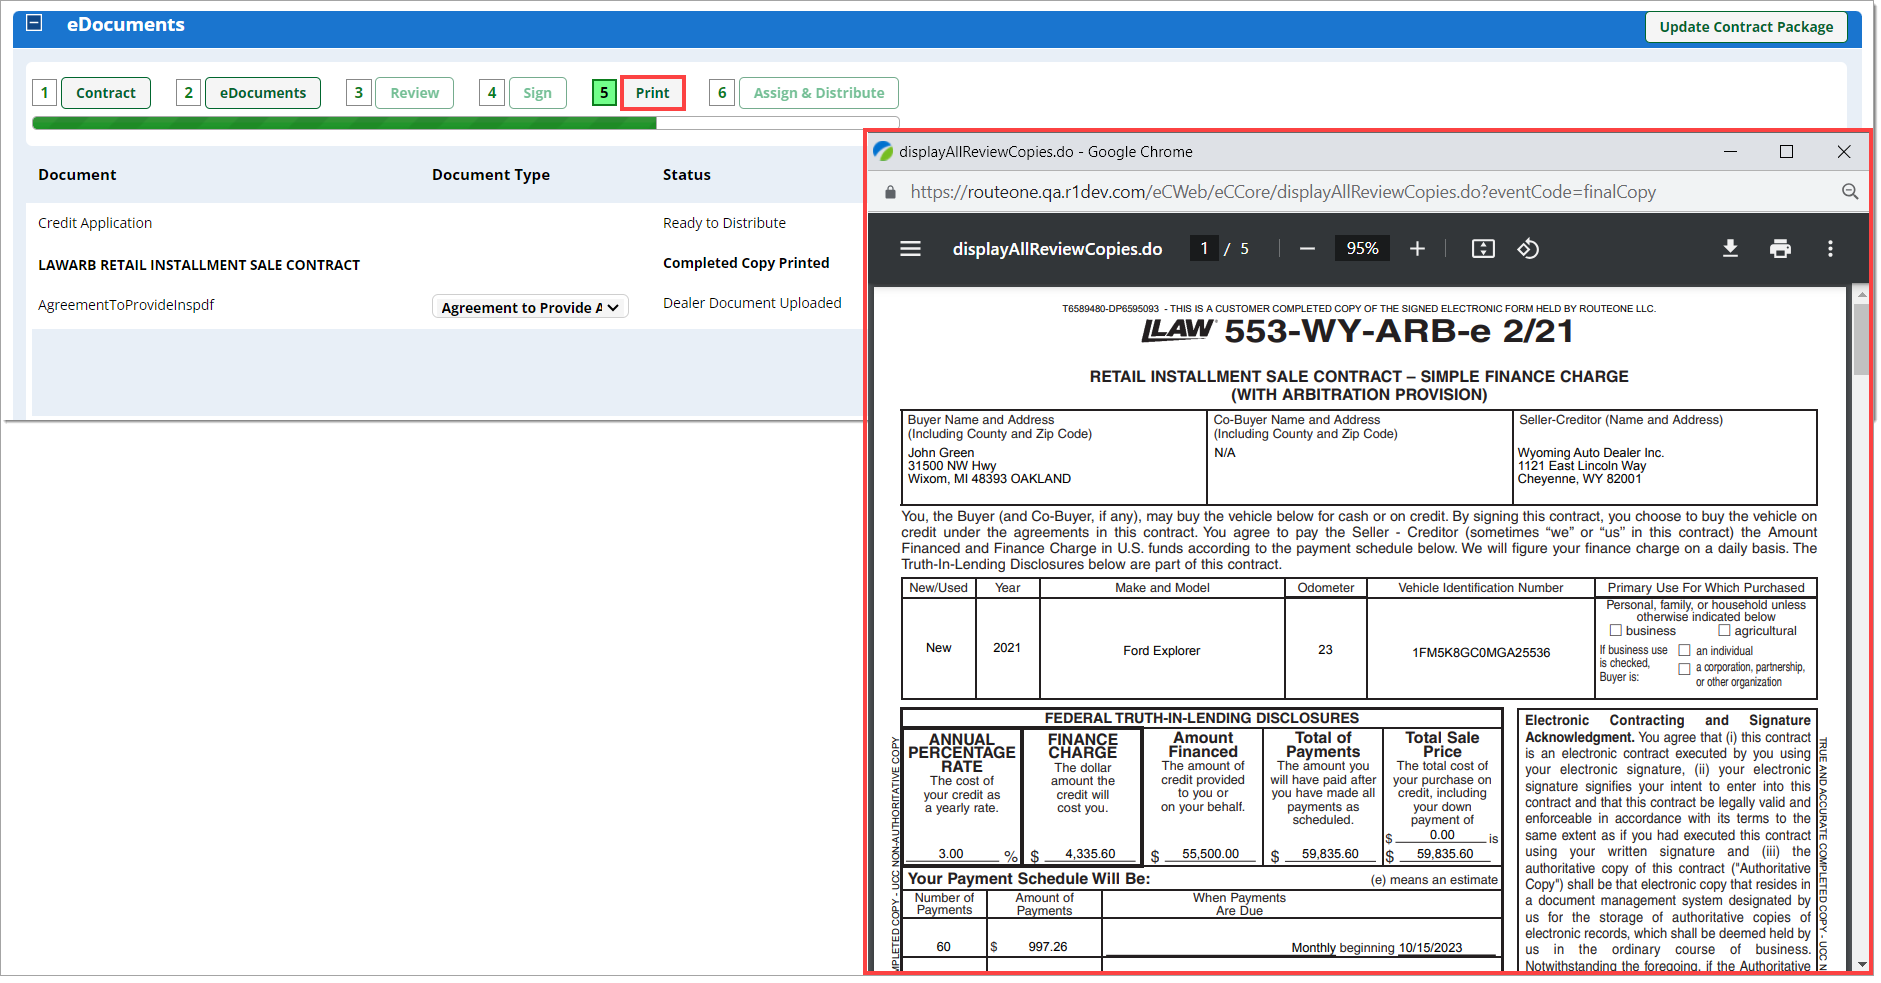Minimize the displayAllReviewCopies Chrome window
1881x983 pixels.
tap(1730, 151)
